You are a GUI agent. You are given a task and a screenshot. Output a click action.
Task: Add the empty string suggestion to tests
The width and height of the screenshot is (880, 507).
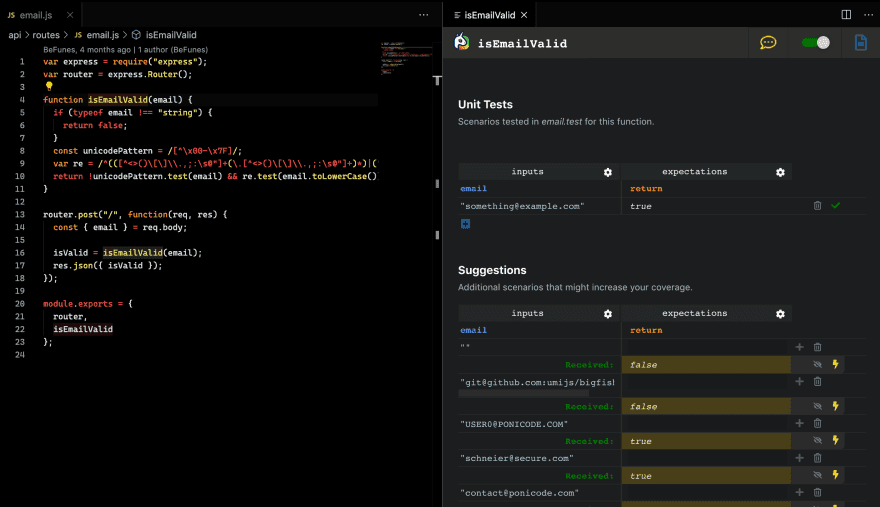[799, 347]
